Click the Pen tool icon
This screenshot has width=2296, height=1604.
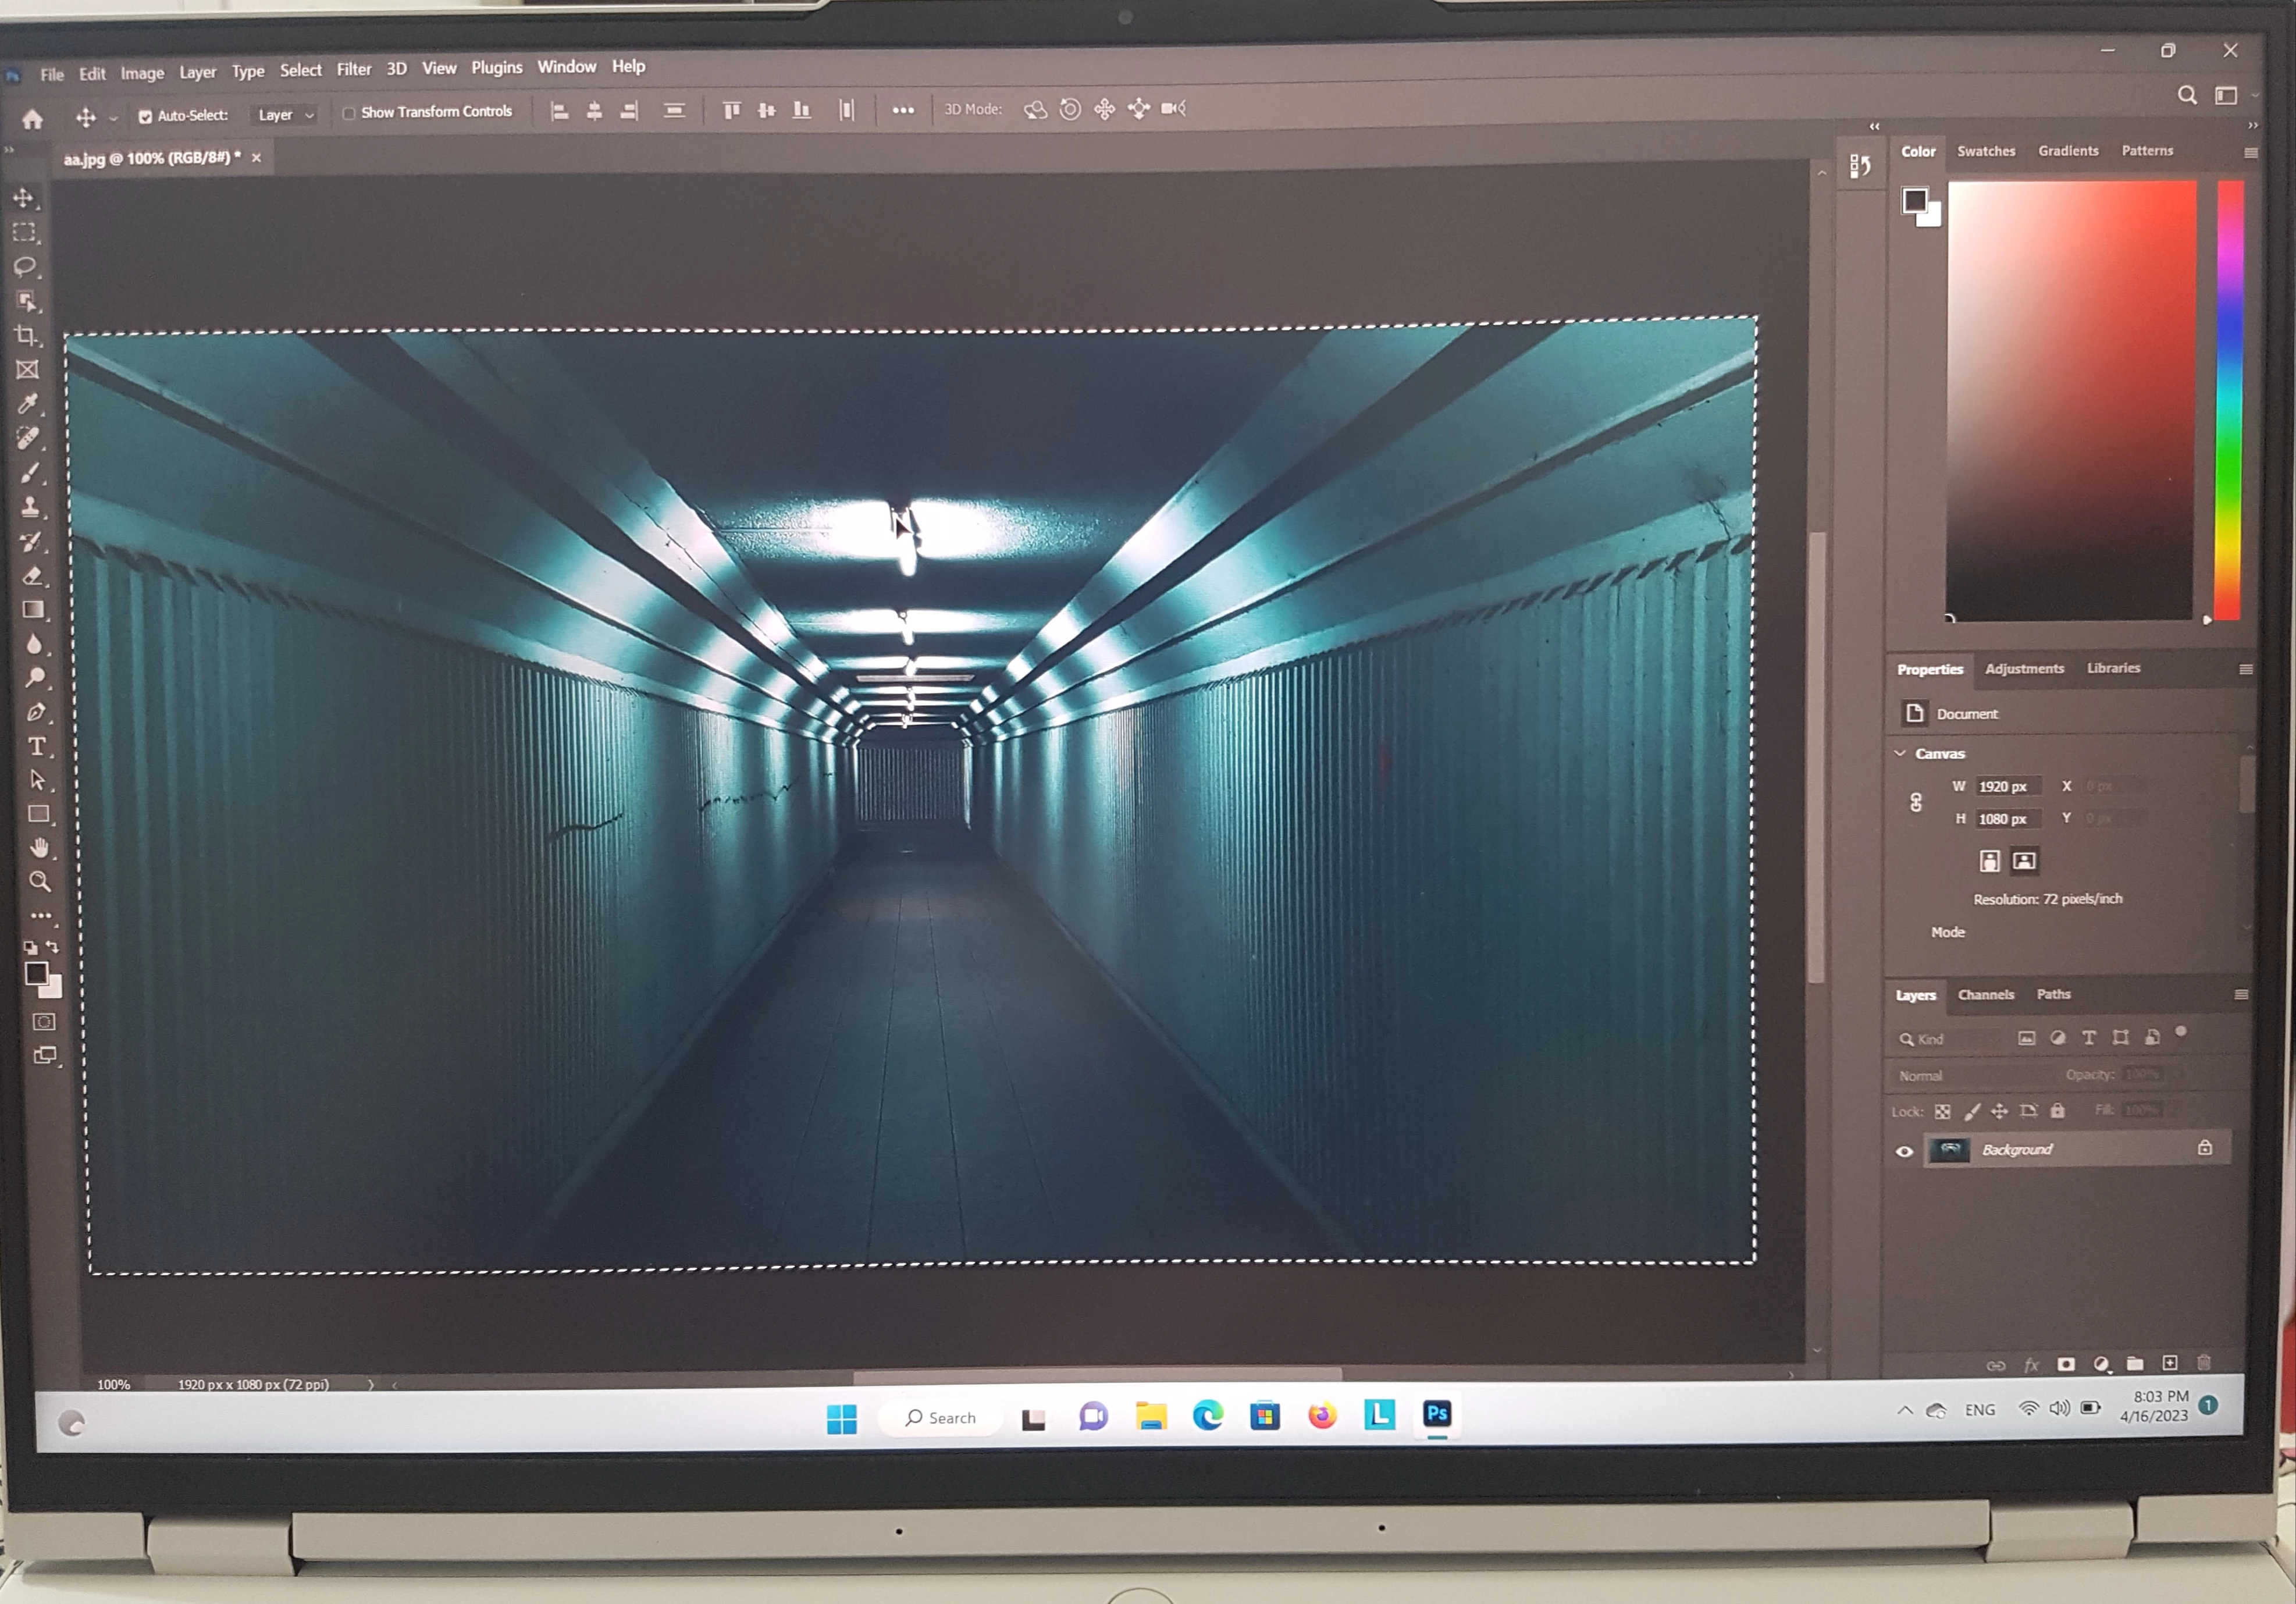pos(36,712)
